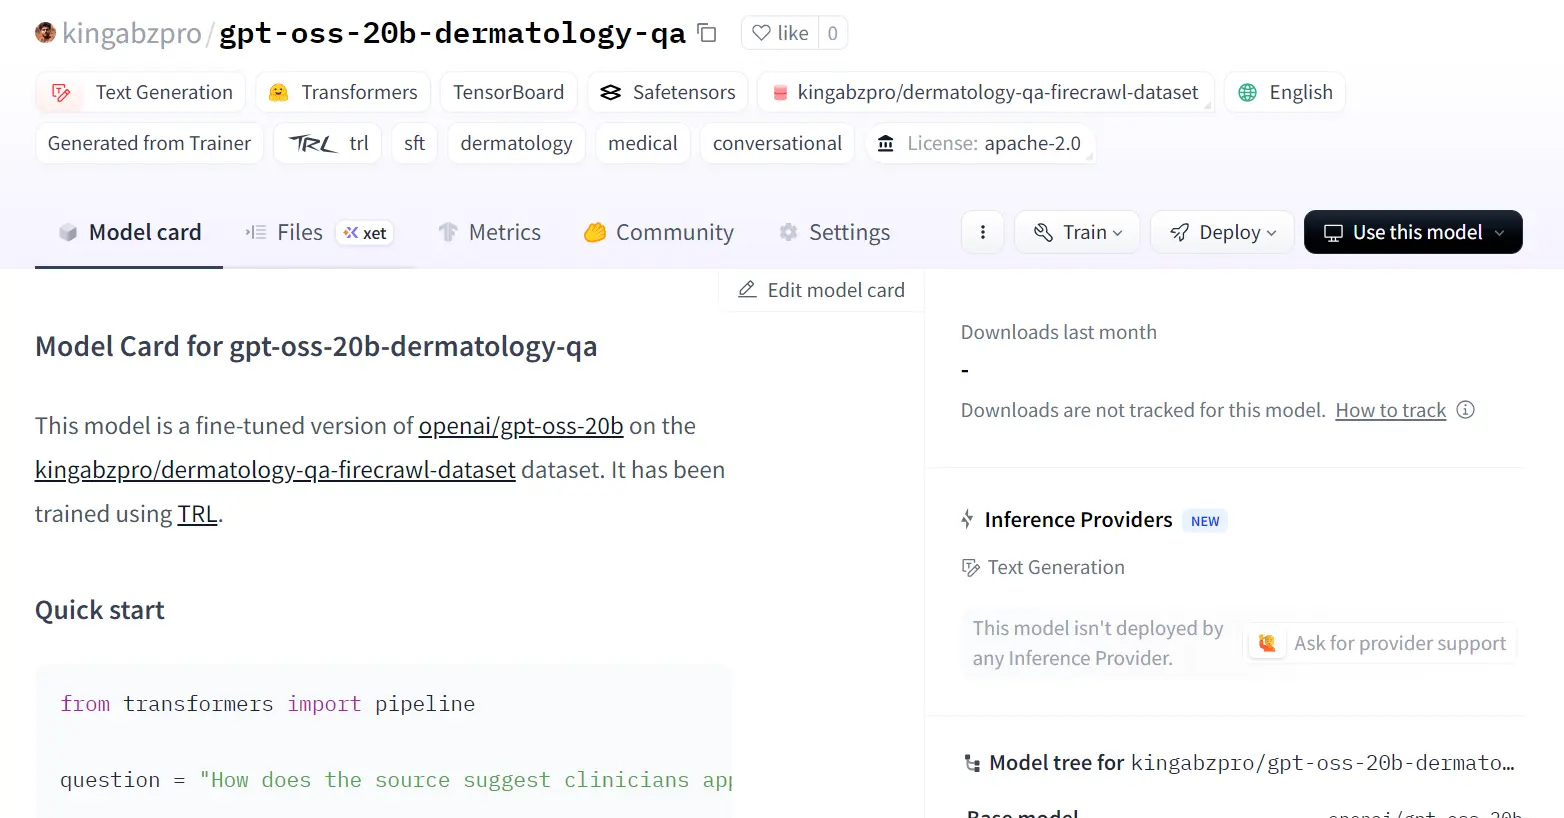Click the kingabzpro user avatar

tap(45, 33)
